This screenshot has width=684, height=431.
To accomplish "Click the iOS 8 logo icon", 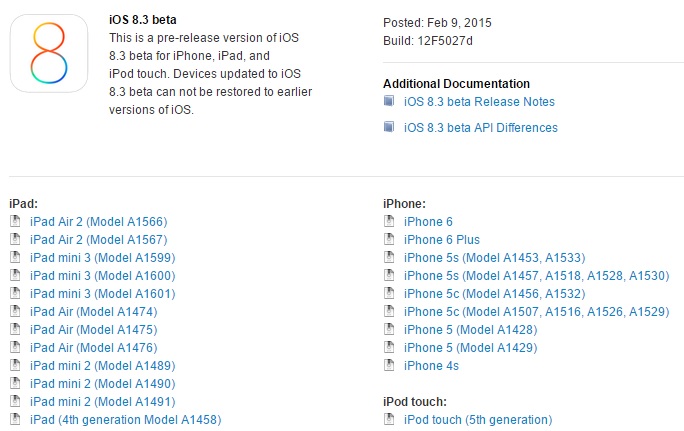I will (49, 53).
